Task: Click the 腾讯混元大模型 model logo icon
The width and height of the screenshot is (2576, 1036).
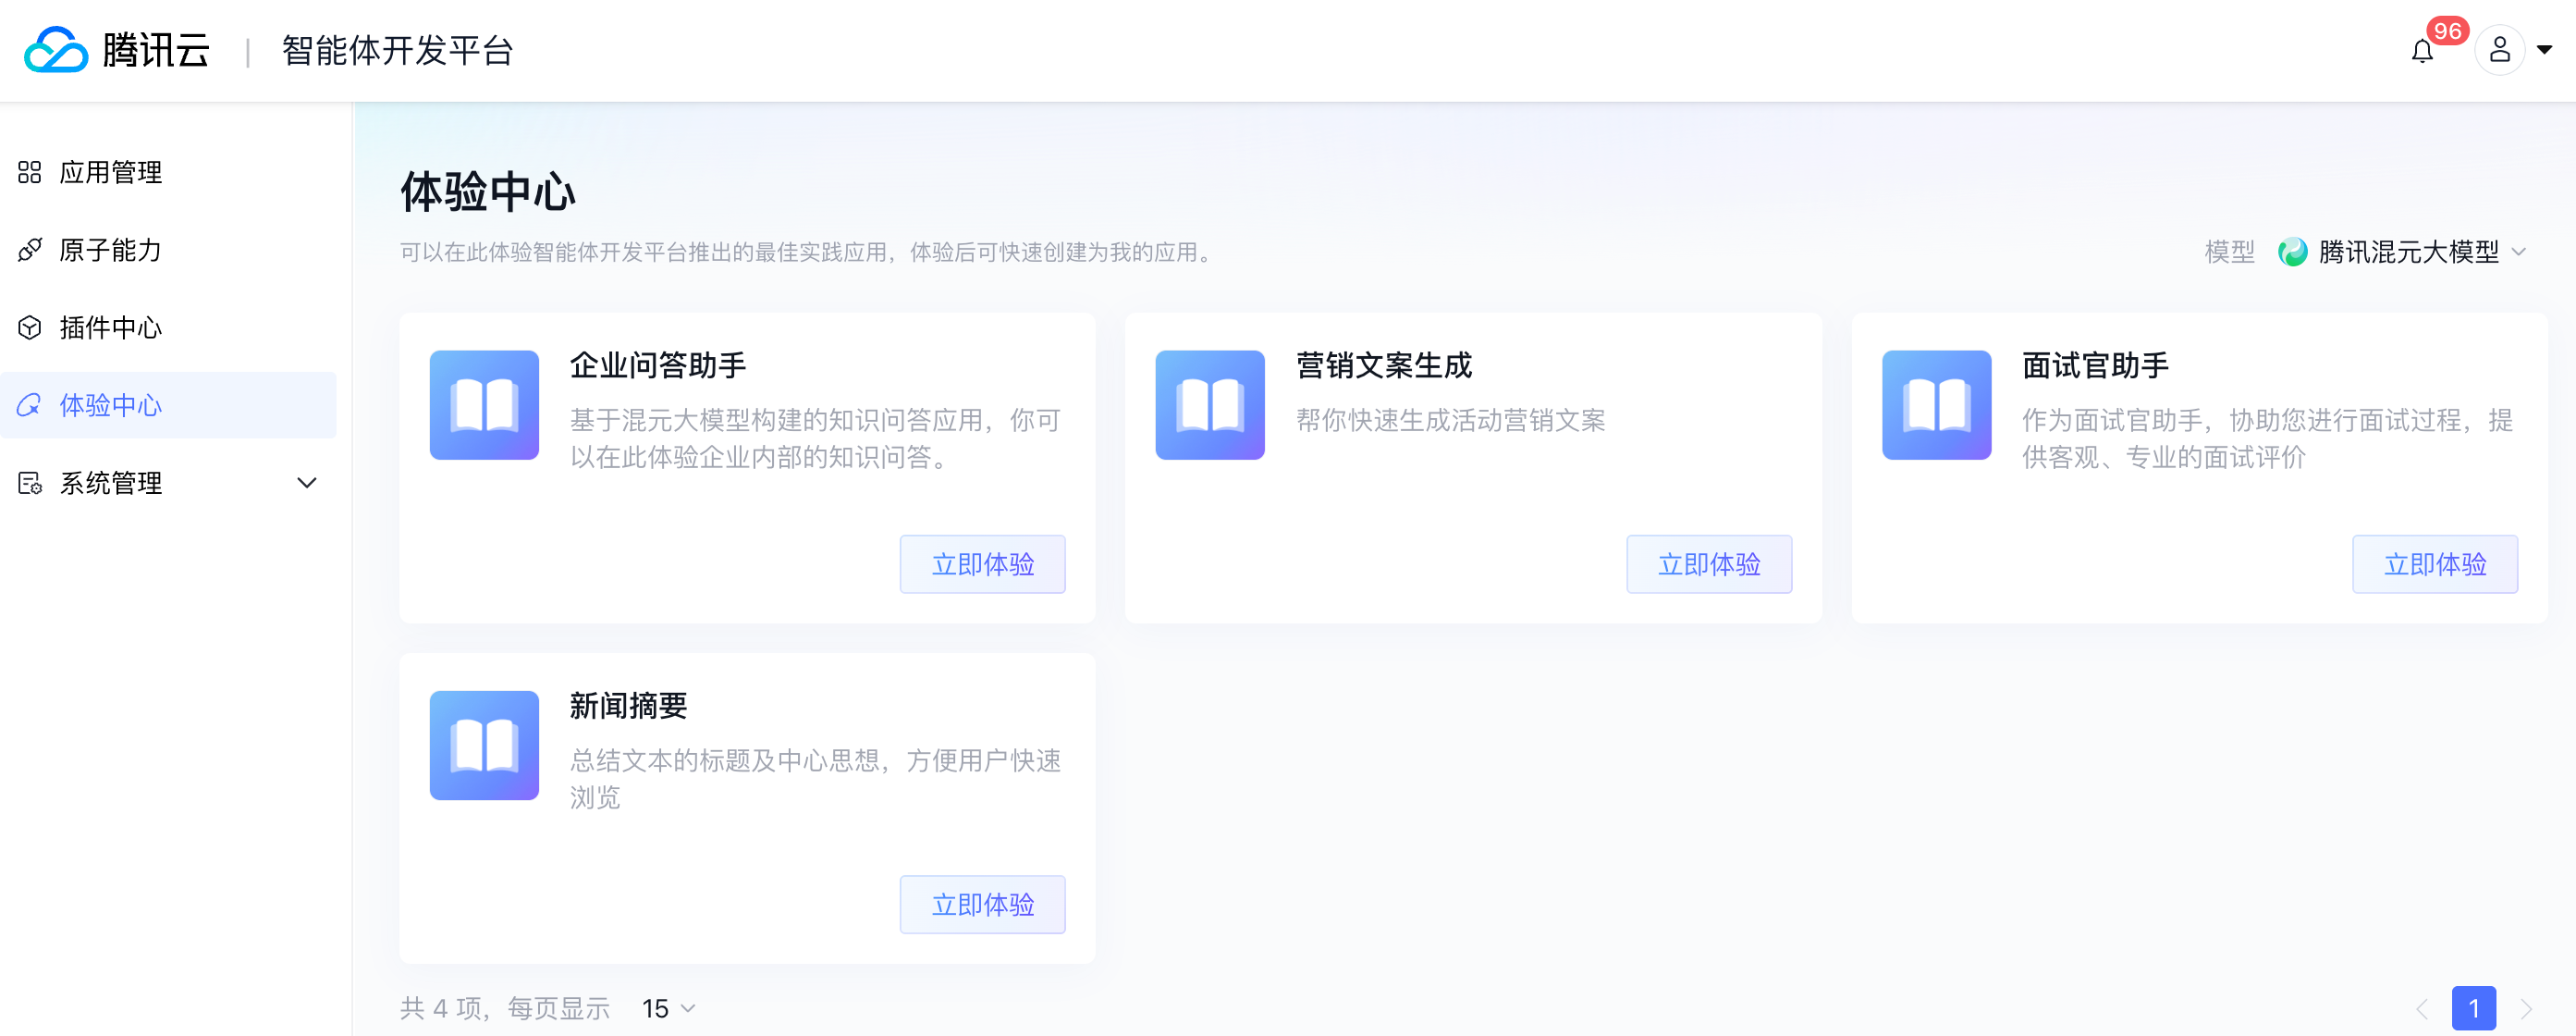Action: 2292,252
